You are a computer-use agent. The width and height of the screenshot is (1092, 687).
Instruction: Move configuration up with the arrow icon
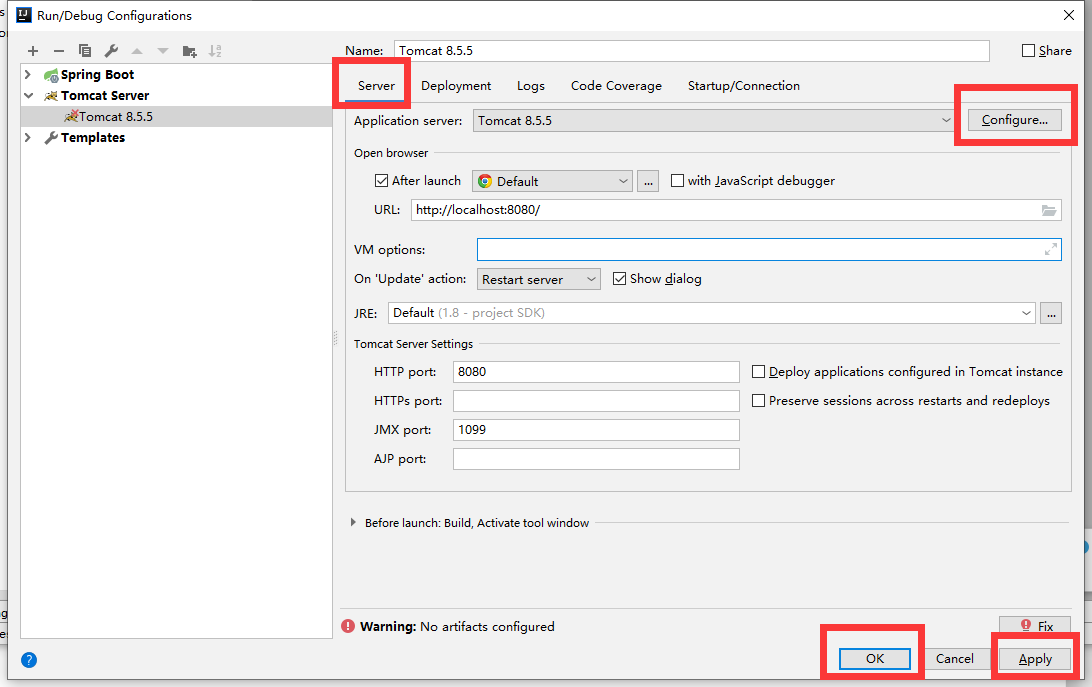tap(137, 51)
